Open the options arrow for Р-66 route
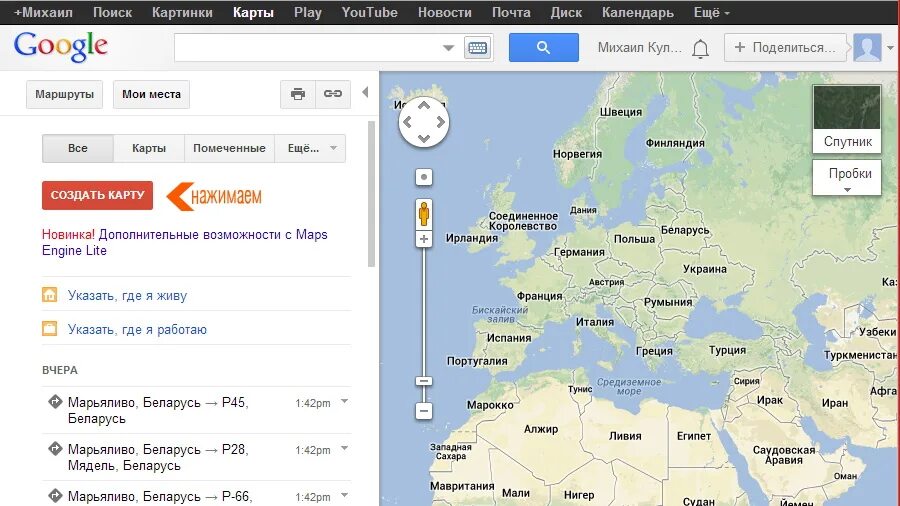The height and width of the screenshot is (506, 900). (344, 495)
